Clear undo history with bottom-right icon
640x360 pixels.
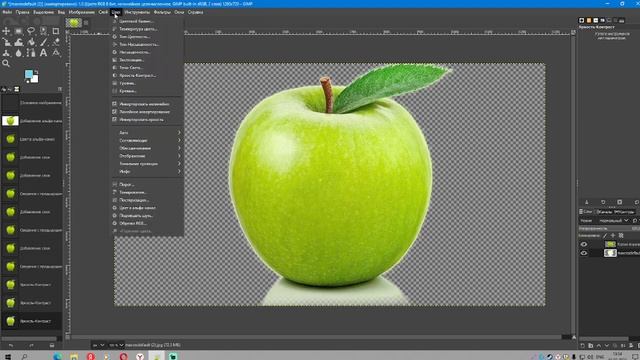[52, 345]
